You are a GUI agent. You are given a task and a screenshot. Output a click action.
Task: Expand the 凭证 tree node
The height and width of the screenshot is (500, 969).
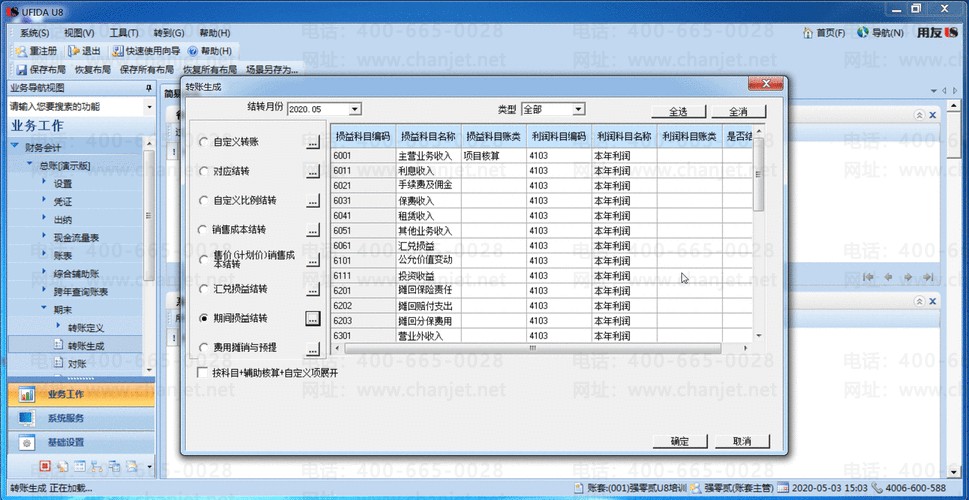[x=44, y=200]
